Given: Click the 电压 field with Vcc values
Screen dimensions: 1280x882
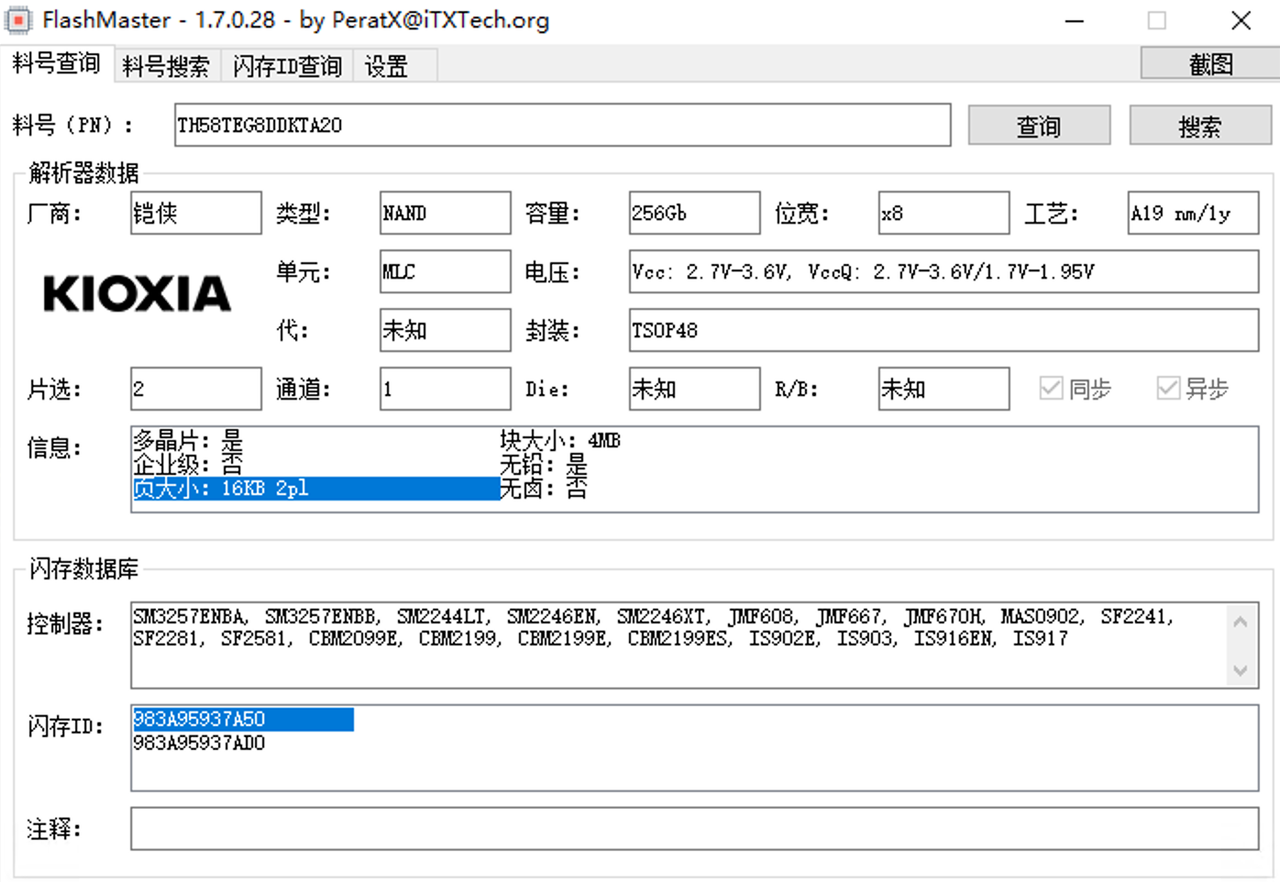Looking at the screenshot, I should 944,271.
